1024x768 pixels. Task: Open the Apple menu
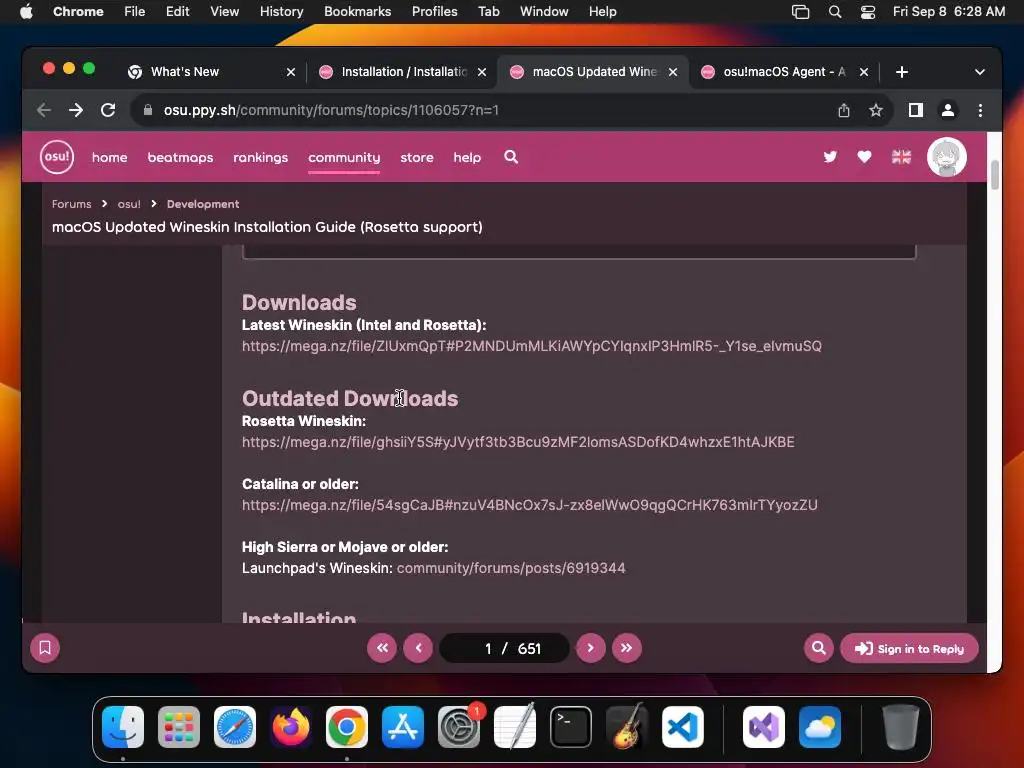(x=26, y=12)
